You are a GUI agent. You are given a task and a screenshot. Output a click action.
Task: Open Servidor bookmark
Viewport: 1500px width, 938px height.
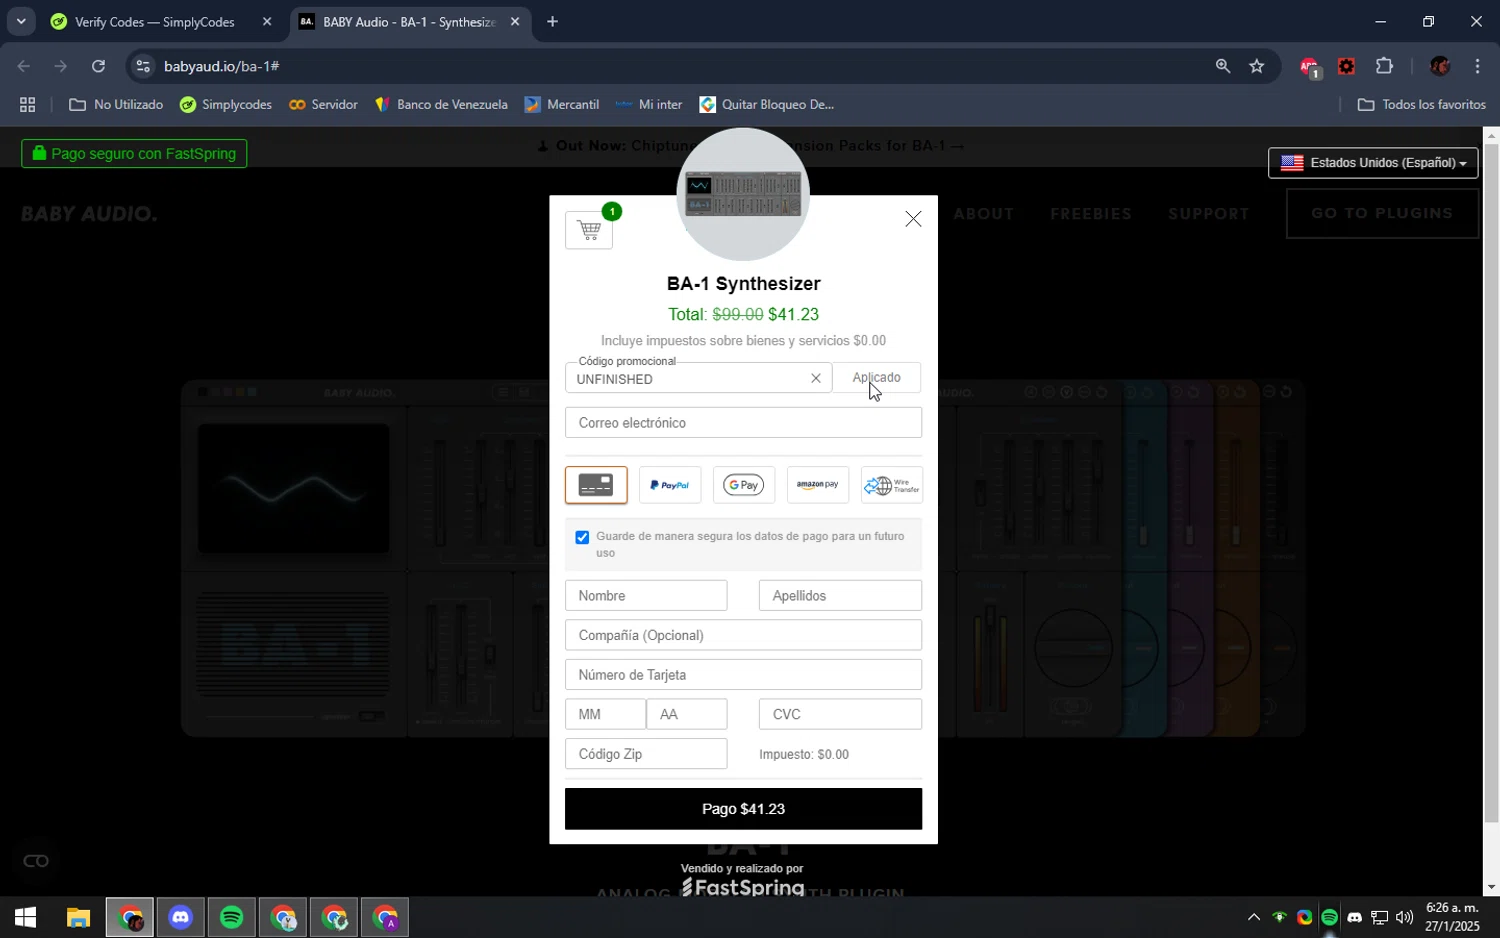(323, 105)
